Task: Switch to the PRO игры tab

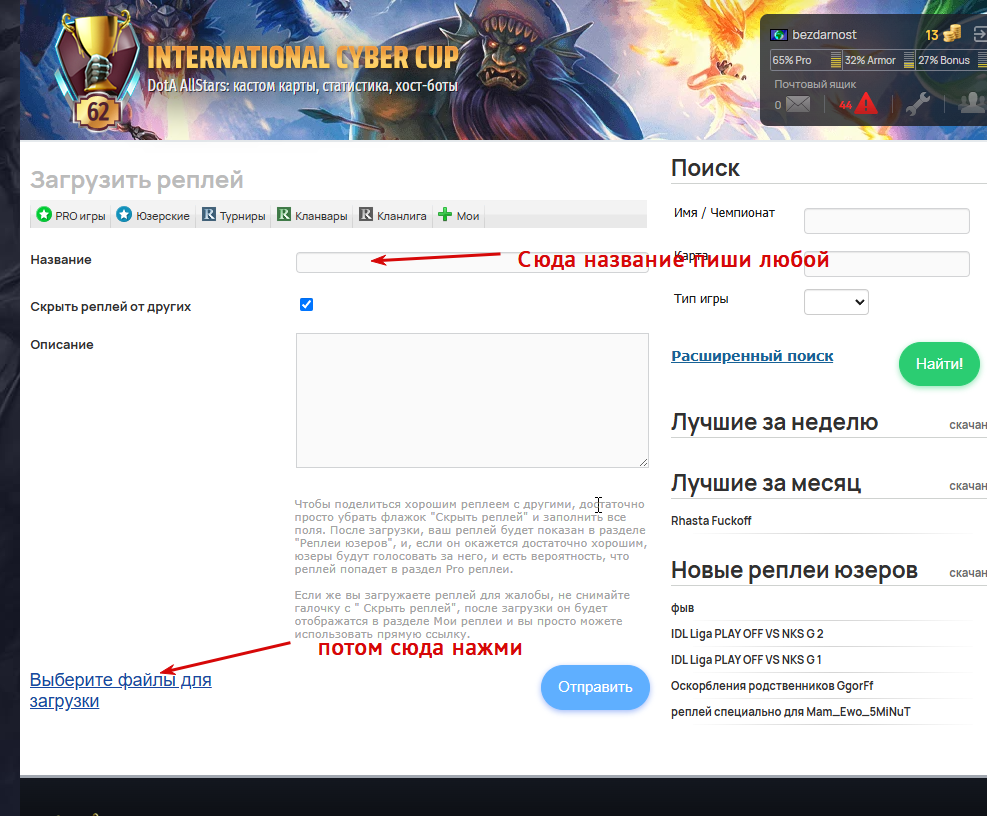Action: coord(71,216)
